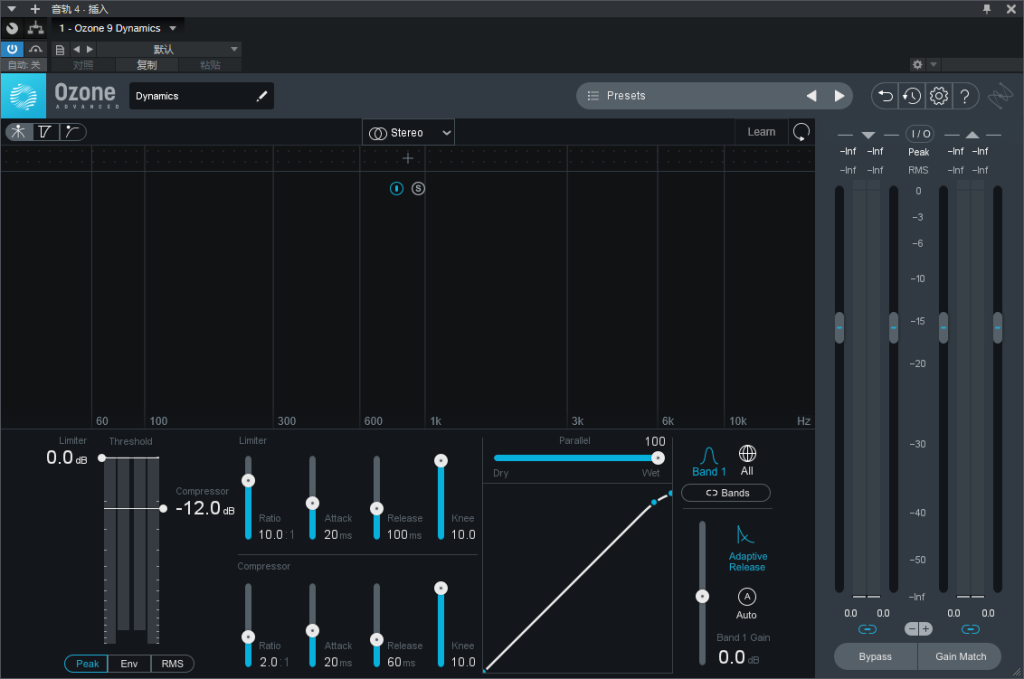Viewport: 1024px width, 679px height.
Task: Open host plugin gear settings
Action: tap(918, 65)
